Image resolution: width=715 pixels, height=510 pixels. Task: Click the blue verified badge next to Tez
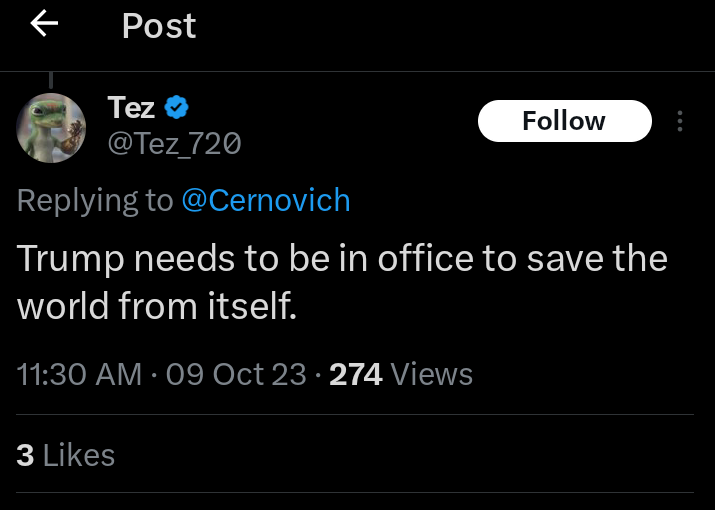point(176,105)
